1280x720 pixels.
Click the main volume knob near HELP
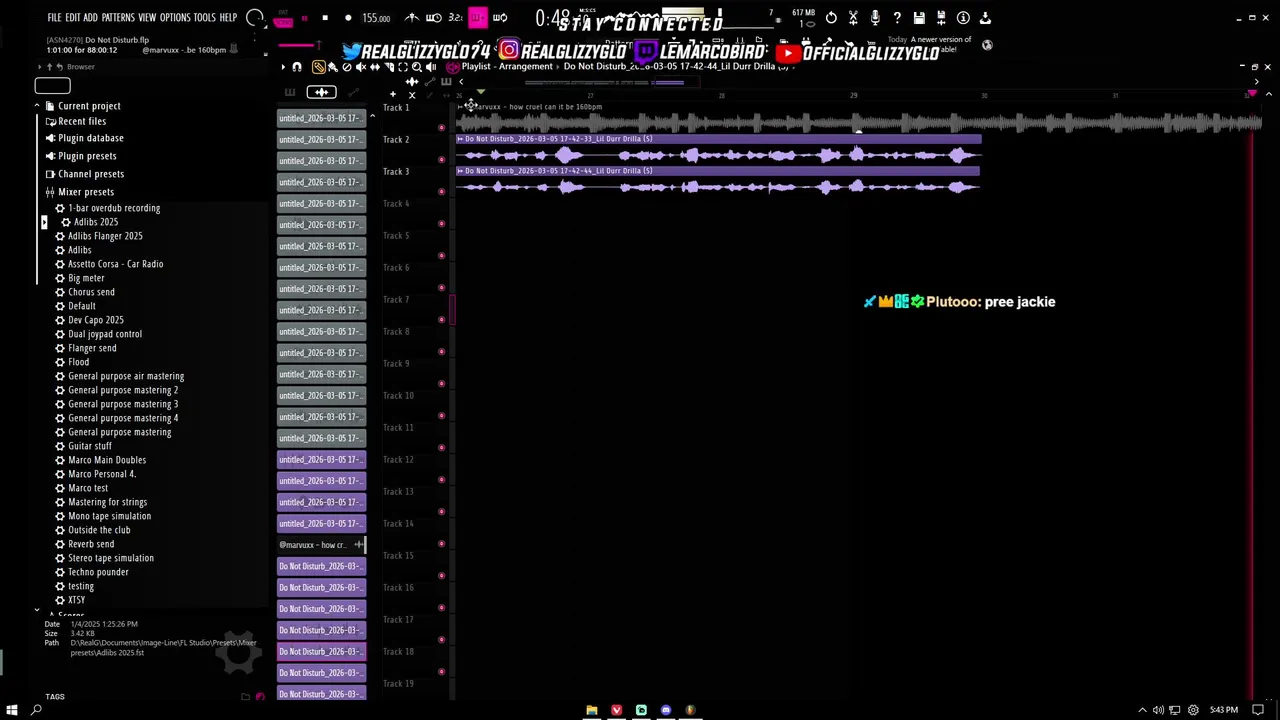[255, 18]
